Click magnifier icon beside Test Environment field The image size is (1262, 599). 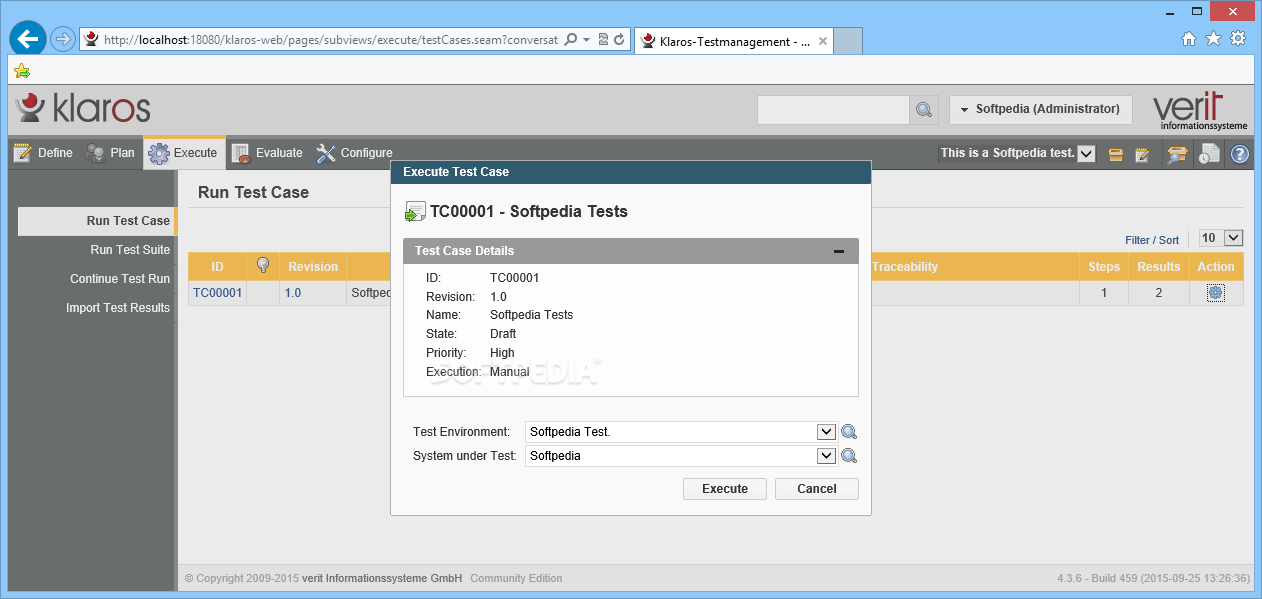[849, 432]
